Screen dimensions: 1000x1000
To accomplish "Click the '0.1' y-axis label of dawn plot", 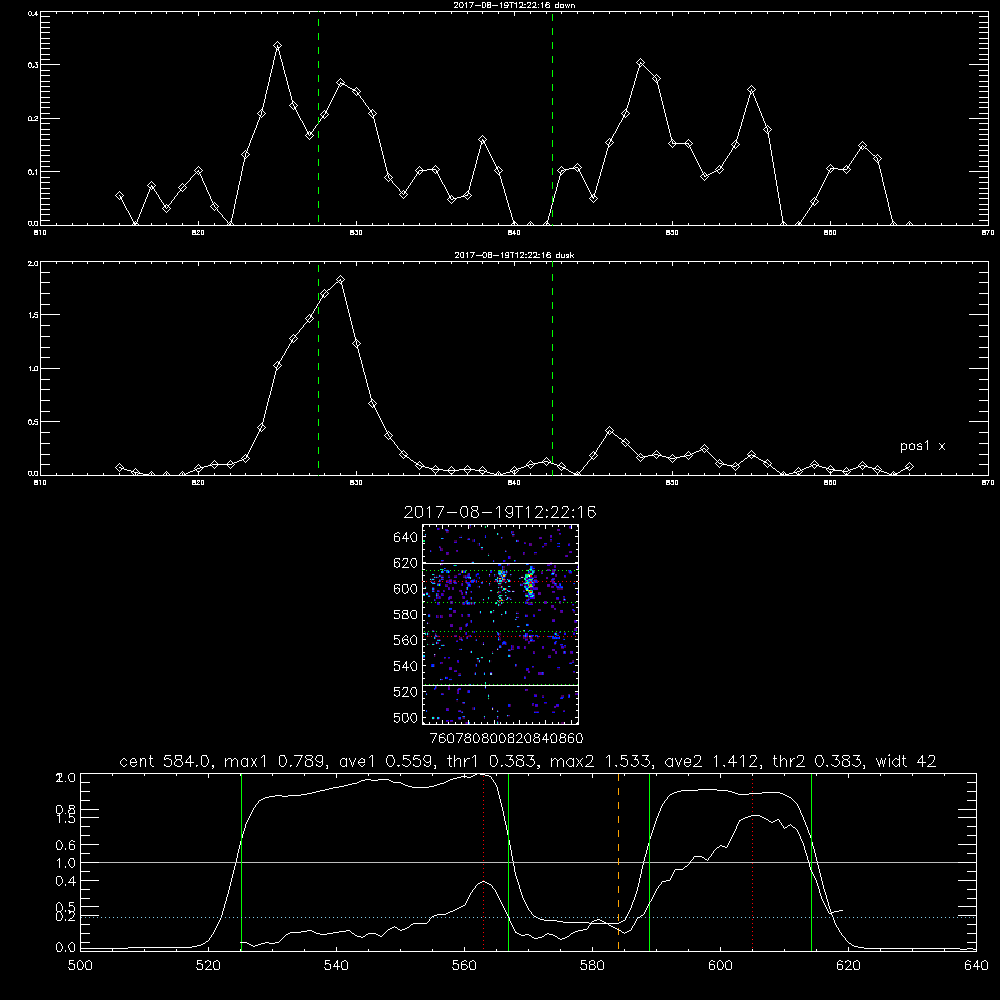I will 34,172.
